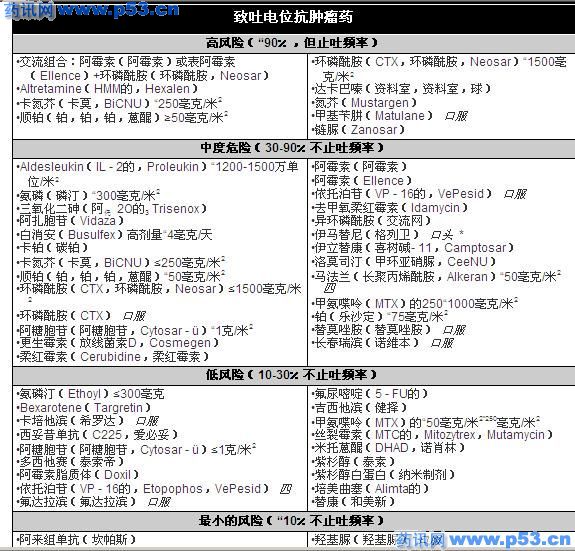The width and height of the screenshot is (575, 551).
Task: Click the 致吐电位抗肿瘤药 table title
Action: pyautogui.click(x=293, y=17)
